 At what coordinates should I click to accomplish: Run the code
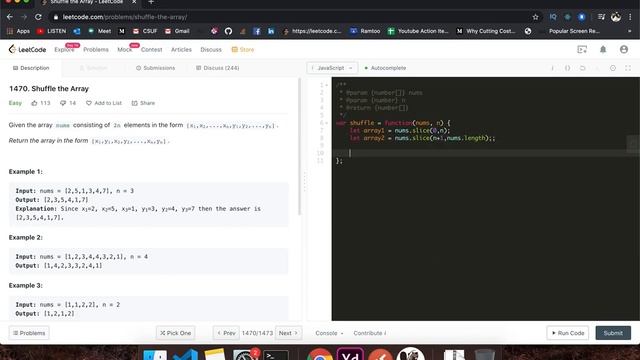coord(568,333)
